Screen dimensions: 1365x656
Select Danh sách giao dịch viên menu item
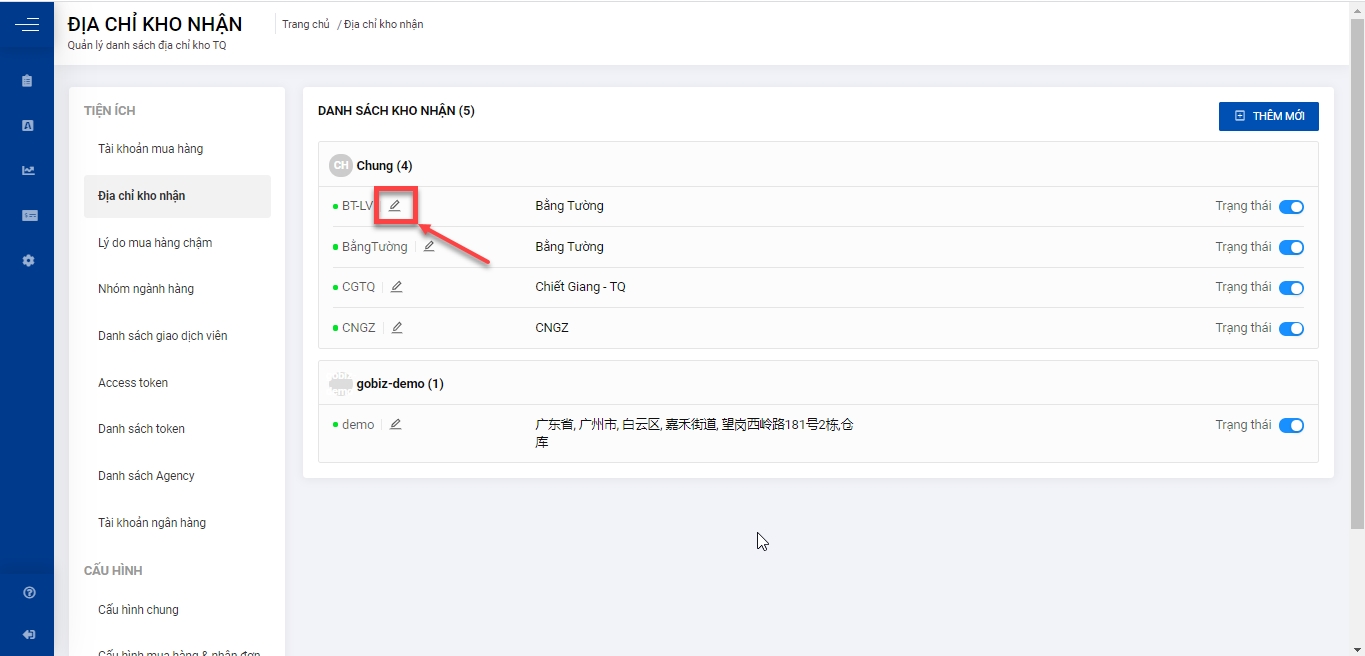pos(162,336)
